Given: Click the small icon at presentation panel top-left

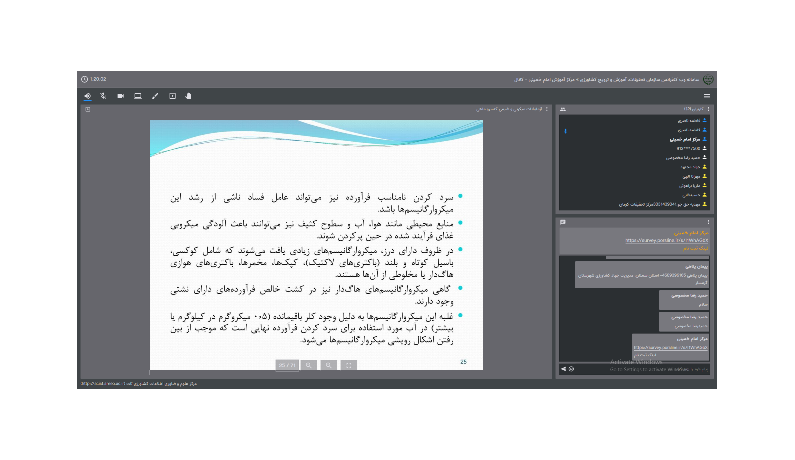Looking at the screenshot, I should click(88, 109).
